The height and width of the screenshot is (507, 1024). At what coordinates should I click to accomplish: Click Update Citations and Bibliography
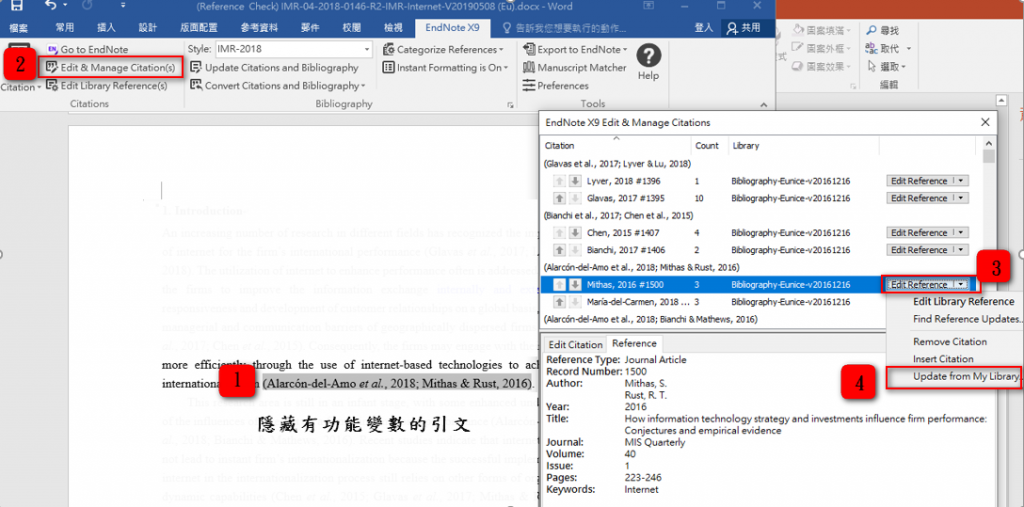274,67
